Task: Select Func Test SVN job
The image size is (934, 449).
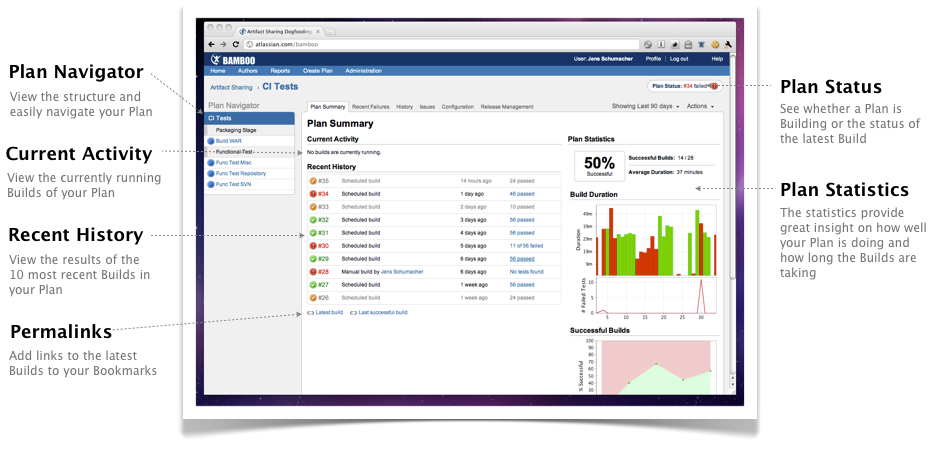Action: pyautogui.click(x=233, y=185)
